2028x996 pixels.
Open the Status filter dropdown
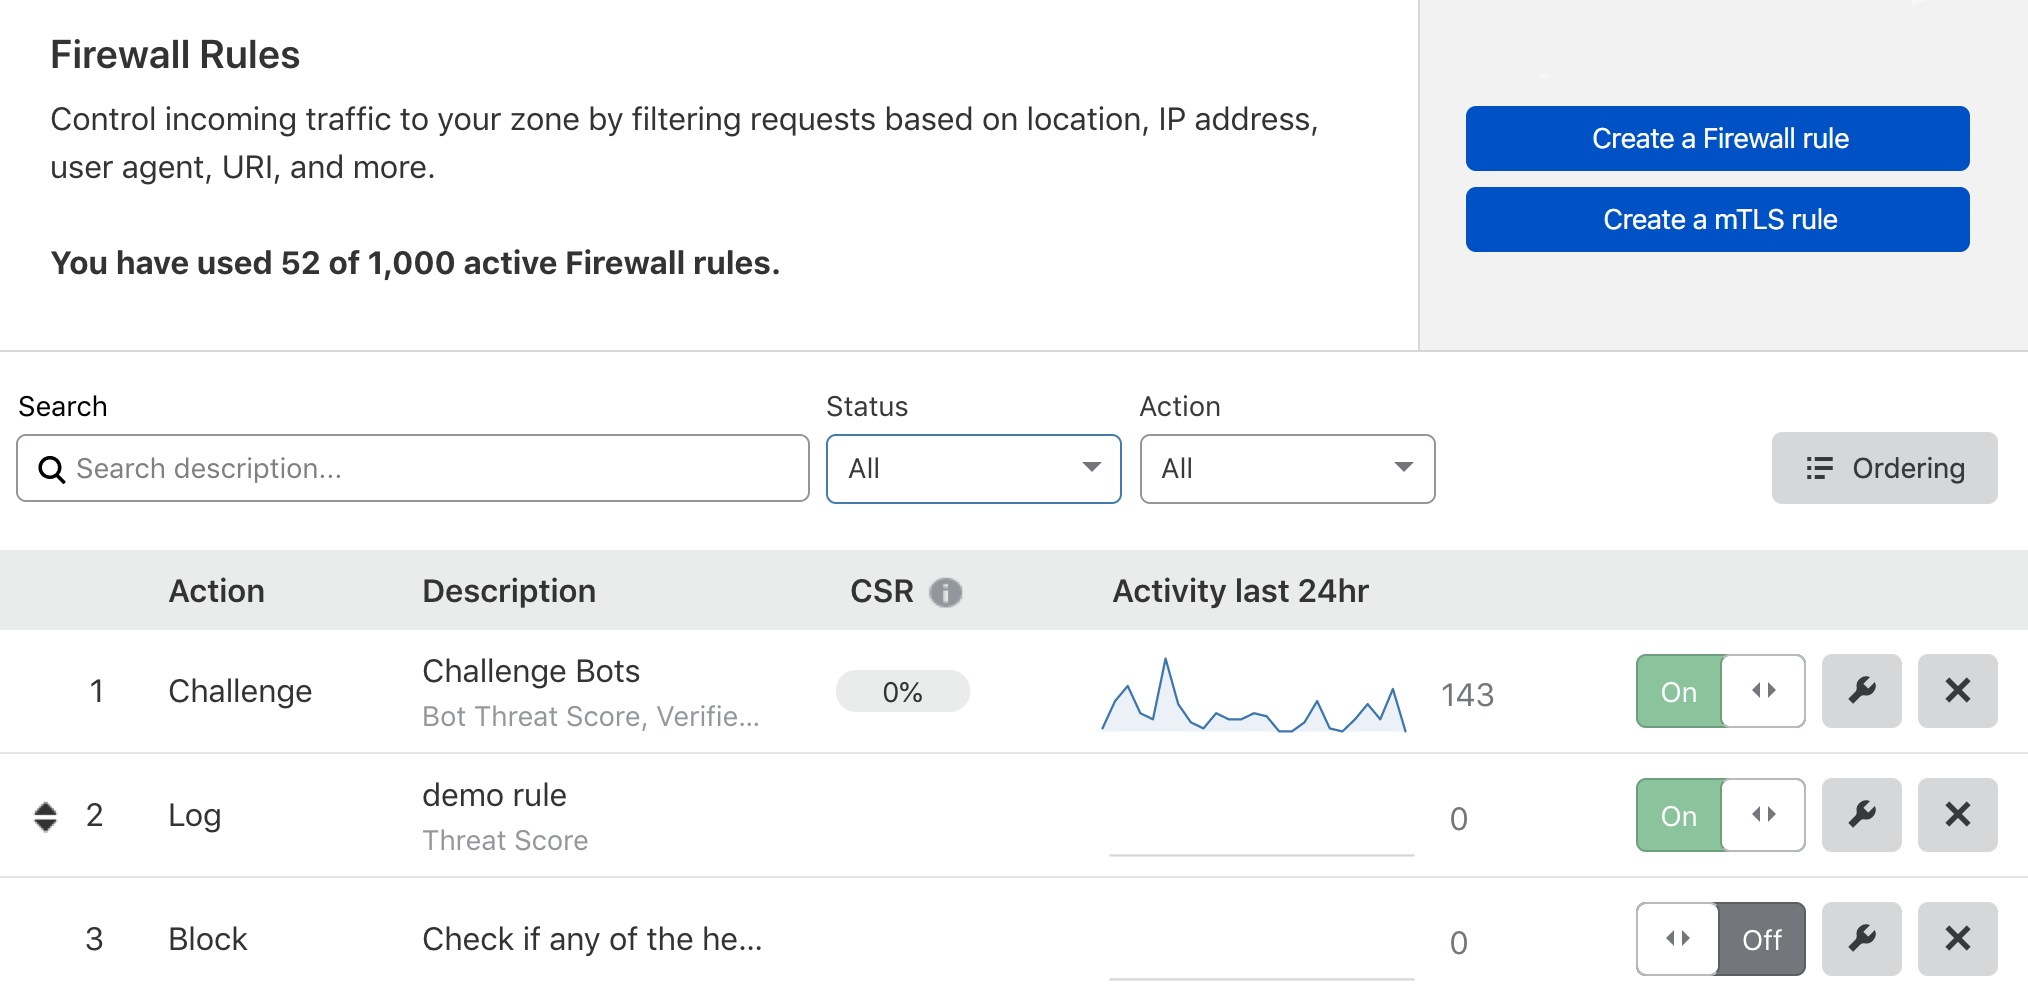[973, 469]
